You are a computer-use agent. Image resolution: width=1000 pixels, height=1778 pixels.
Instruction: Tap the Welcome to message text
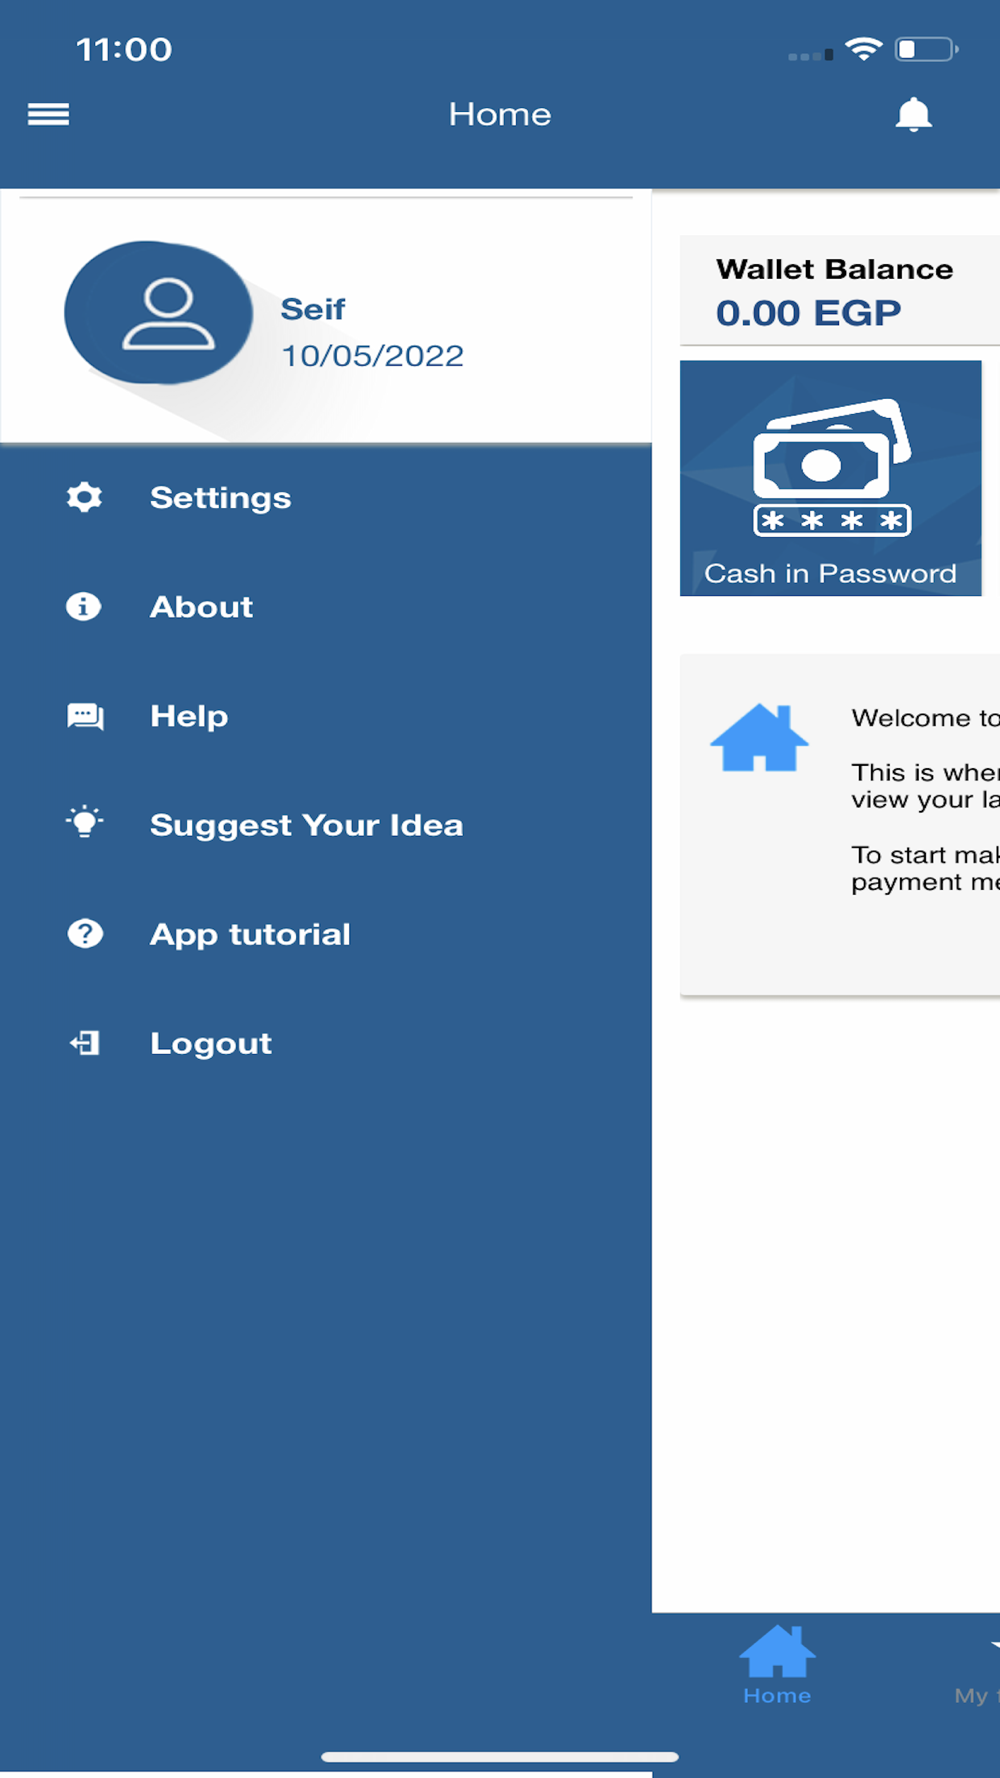click(x=925, y=718)
